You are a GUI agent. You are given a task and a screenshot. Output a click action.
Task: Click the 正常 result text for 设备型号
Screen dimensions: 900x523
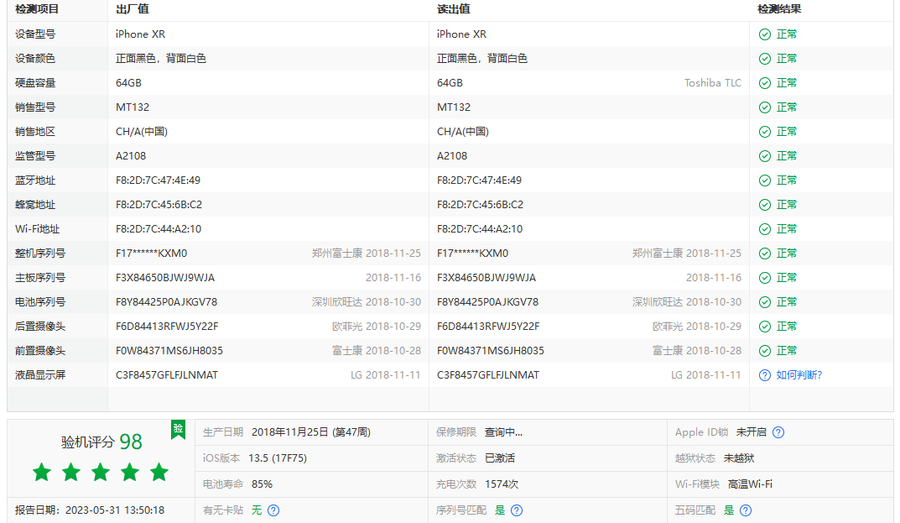[x=786, y=34]
